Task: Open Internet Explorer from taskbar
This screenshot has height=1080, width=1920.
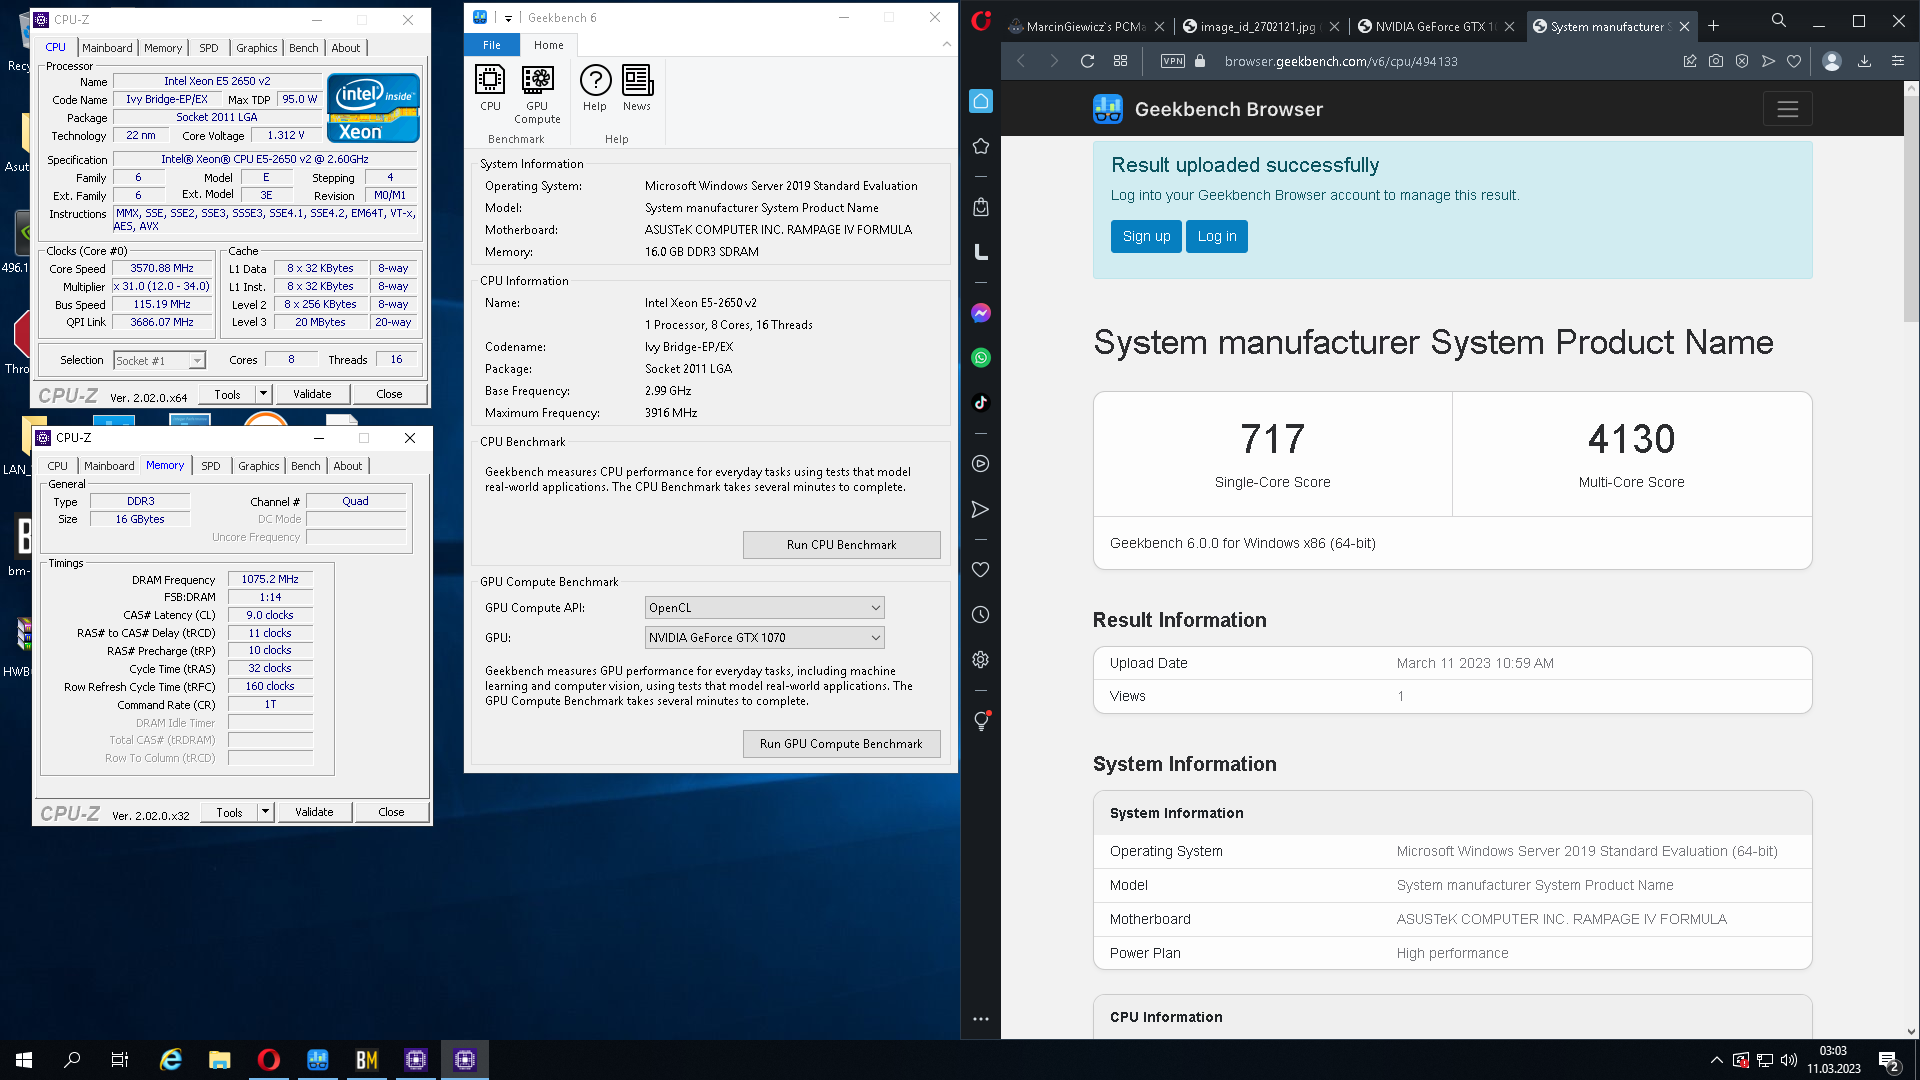Action: coord(171,1060)
